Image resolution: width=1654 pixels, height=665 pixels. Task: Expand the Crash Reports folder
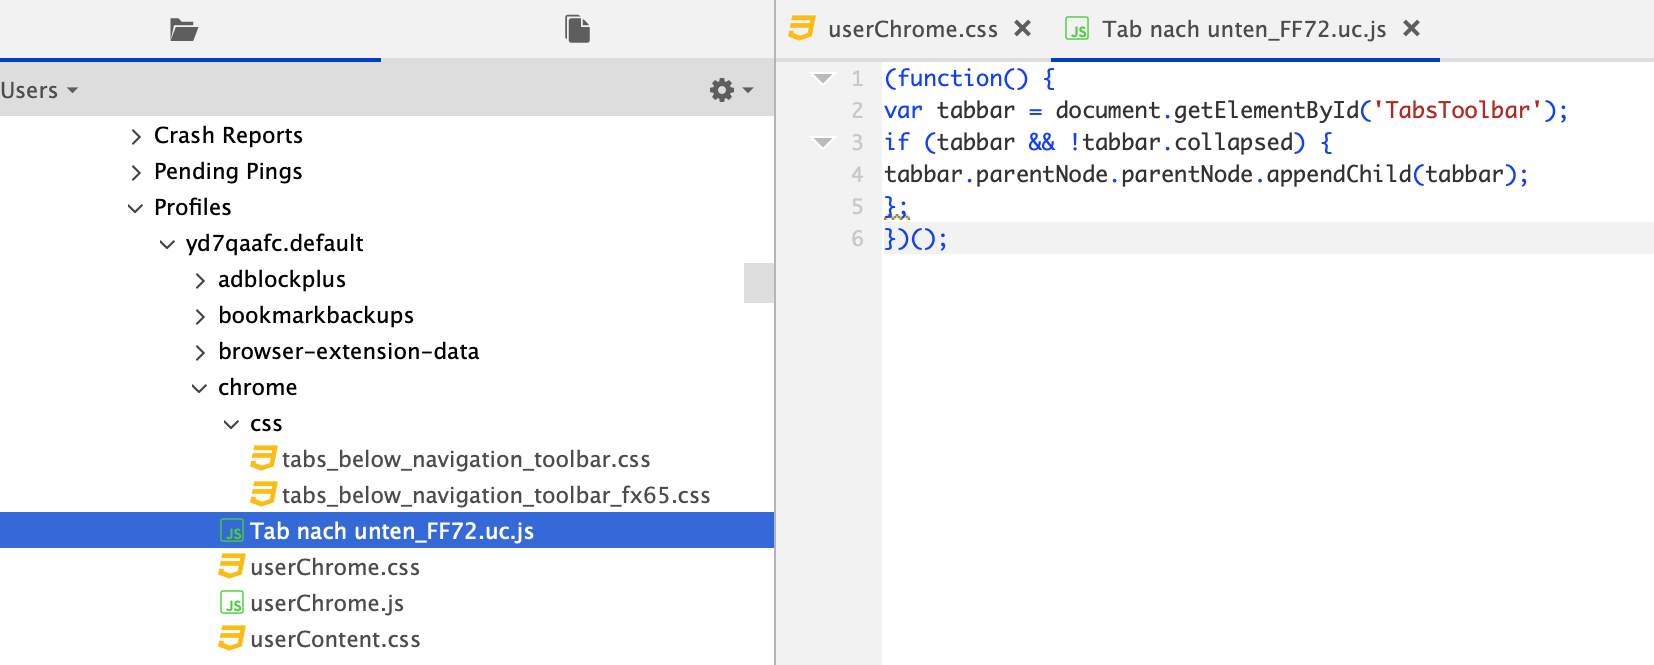pyautogui.click(x=136, y=136)
